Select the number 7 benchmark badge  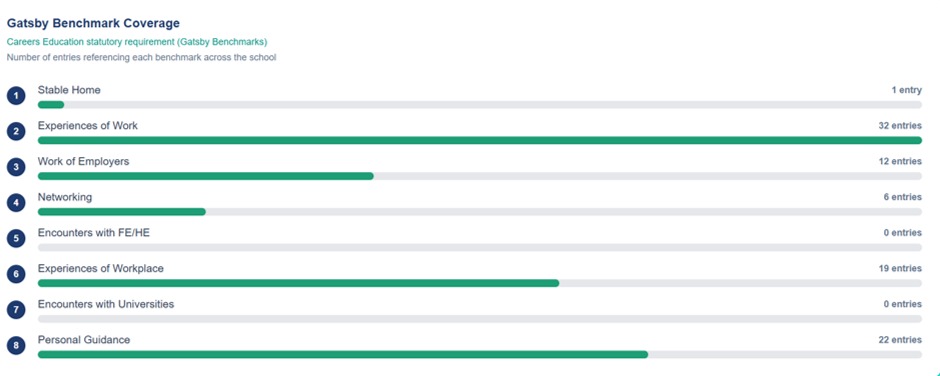pyautogui.click(x=16, y=310)
